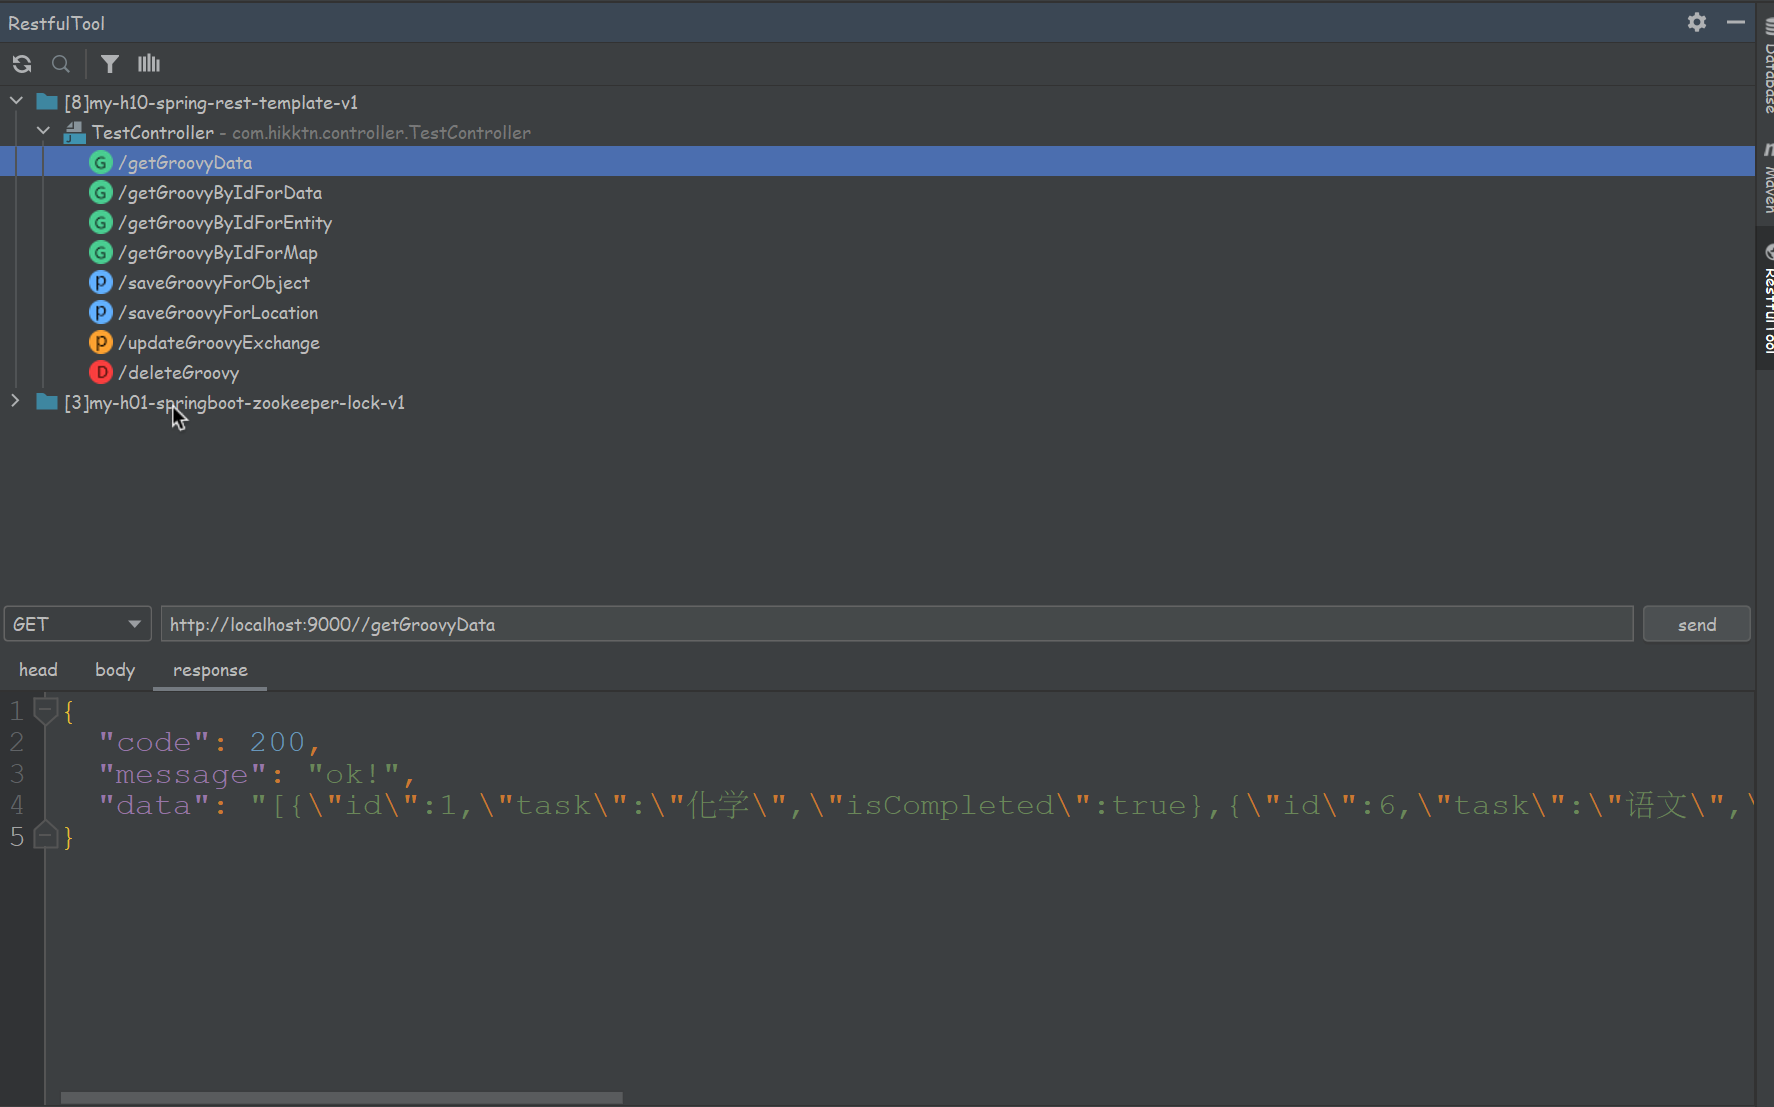Select the TestController tree row
Viewport: 1774px width, 1107px height.
[x=877, y=132]
